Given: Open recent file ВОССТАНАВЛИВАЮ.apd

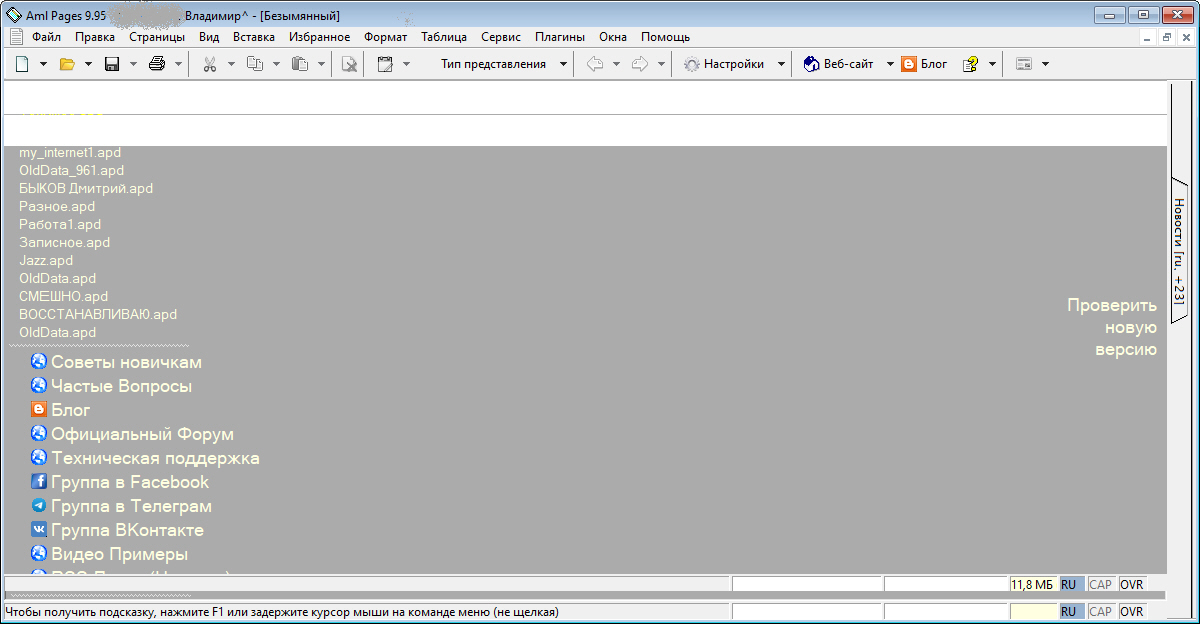Looking at the screenshot, I should pos(98,314).
